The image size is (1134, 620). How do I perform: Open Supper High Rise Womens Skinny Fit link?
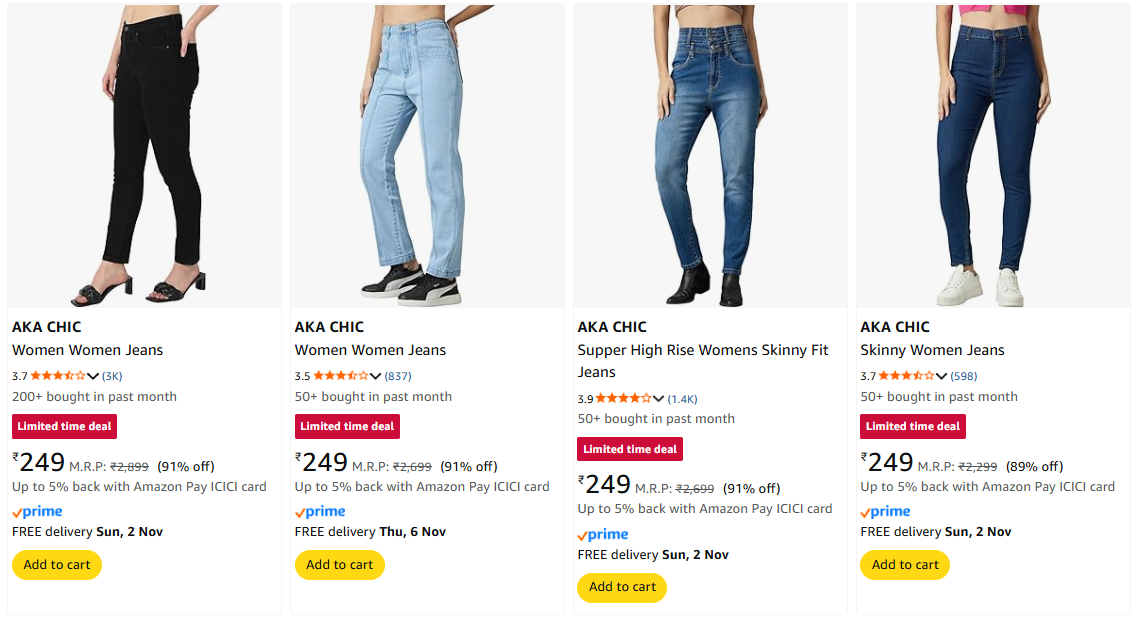pyautogui.click(x=703, y=351)
